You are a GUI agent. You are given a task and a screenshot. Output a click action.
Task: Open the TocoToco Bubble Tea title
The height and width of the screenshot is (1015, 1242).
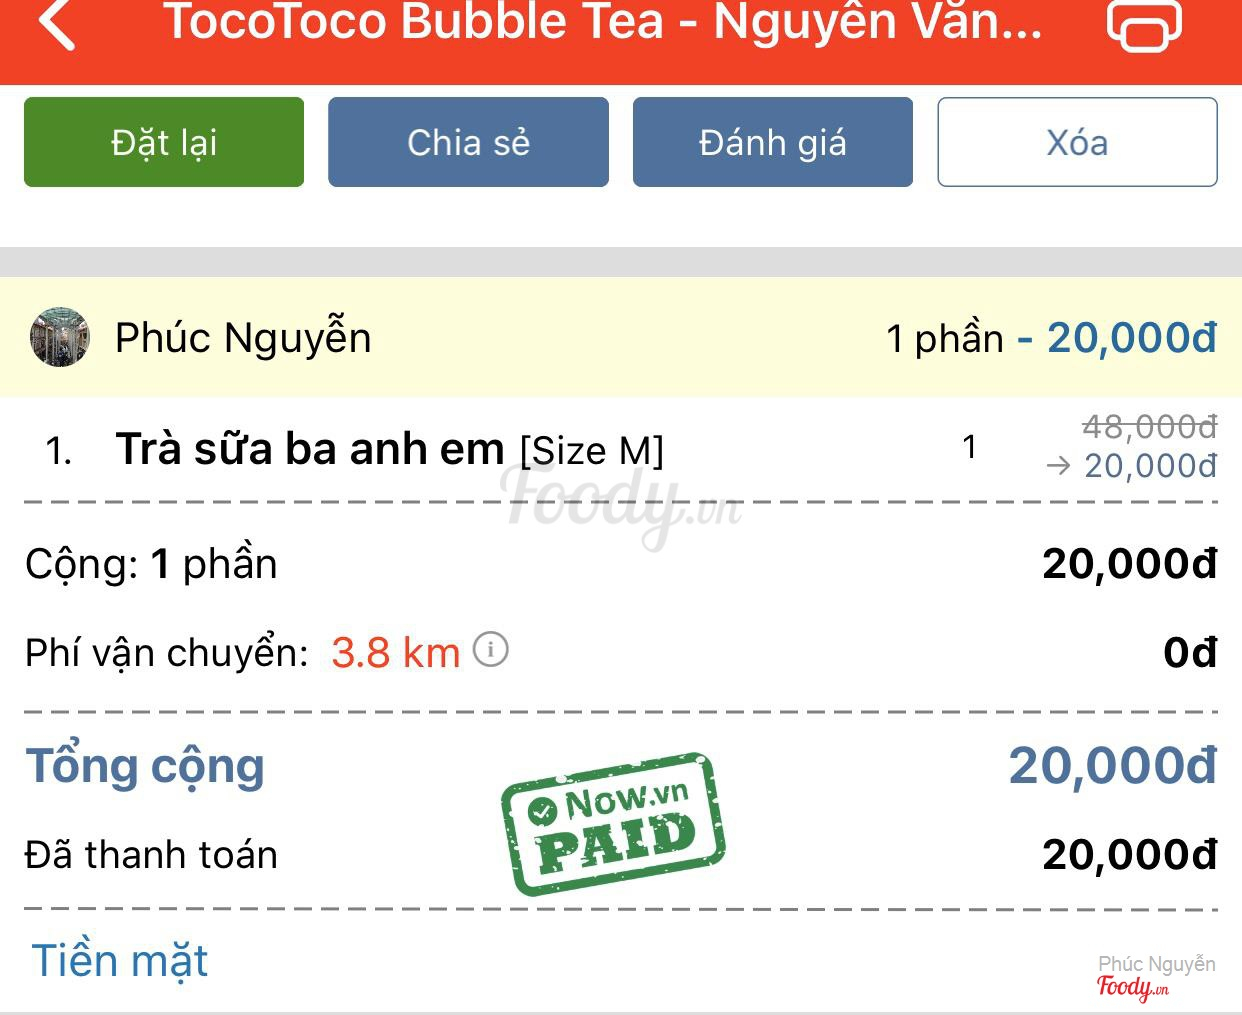click(x=603, y=22)
